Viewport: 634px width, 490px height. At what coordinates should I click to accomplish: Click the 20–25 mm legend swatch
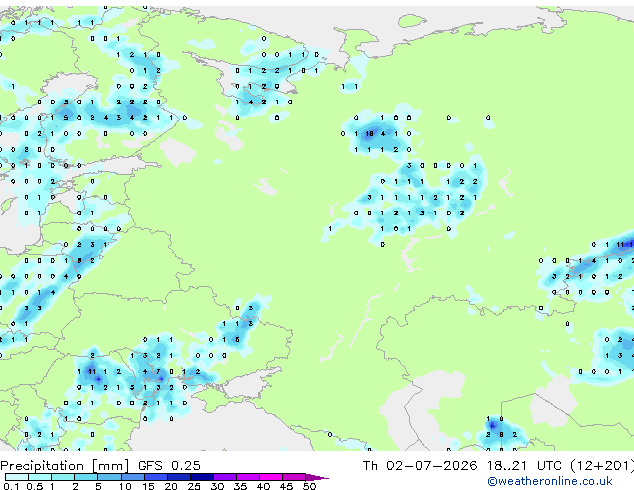point(179,477)
